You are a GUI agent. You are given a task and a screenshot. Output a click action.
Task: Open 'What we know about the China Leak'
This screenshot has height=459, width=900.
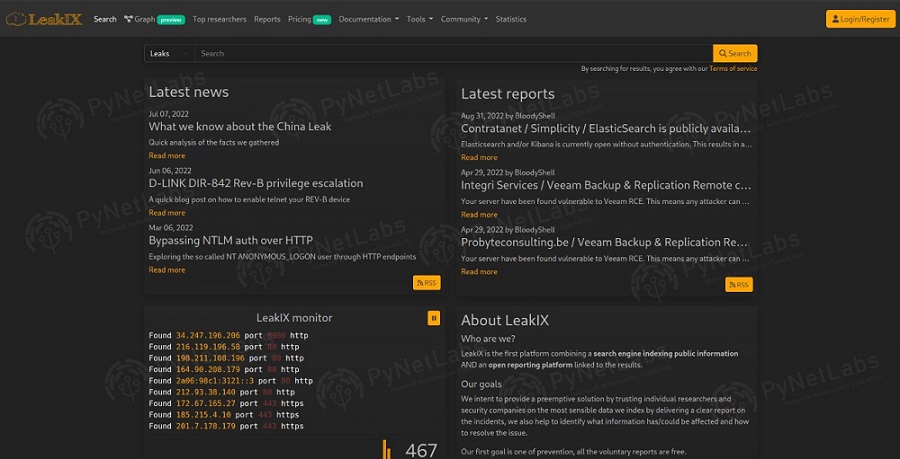point(240,126)
